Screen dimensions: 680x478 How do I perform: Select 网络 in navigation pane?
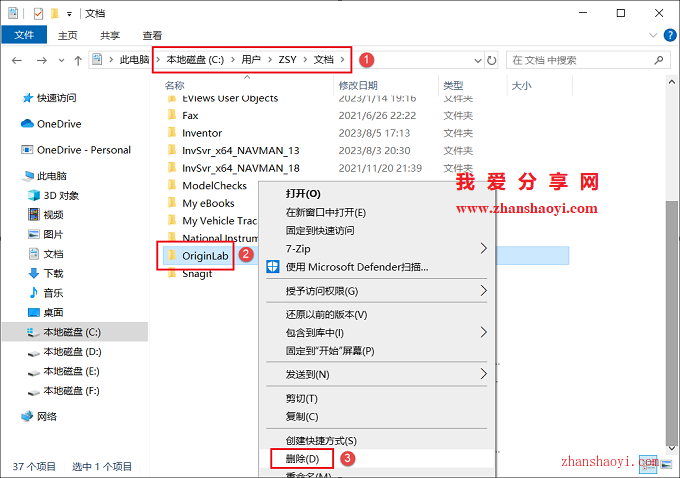(x=47, y=417)
